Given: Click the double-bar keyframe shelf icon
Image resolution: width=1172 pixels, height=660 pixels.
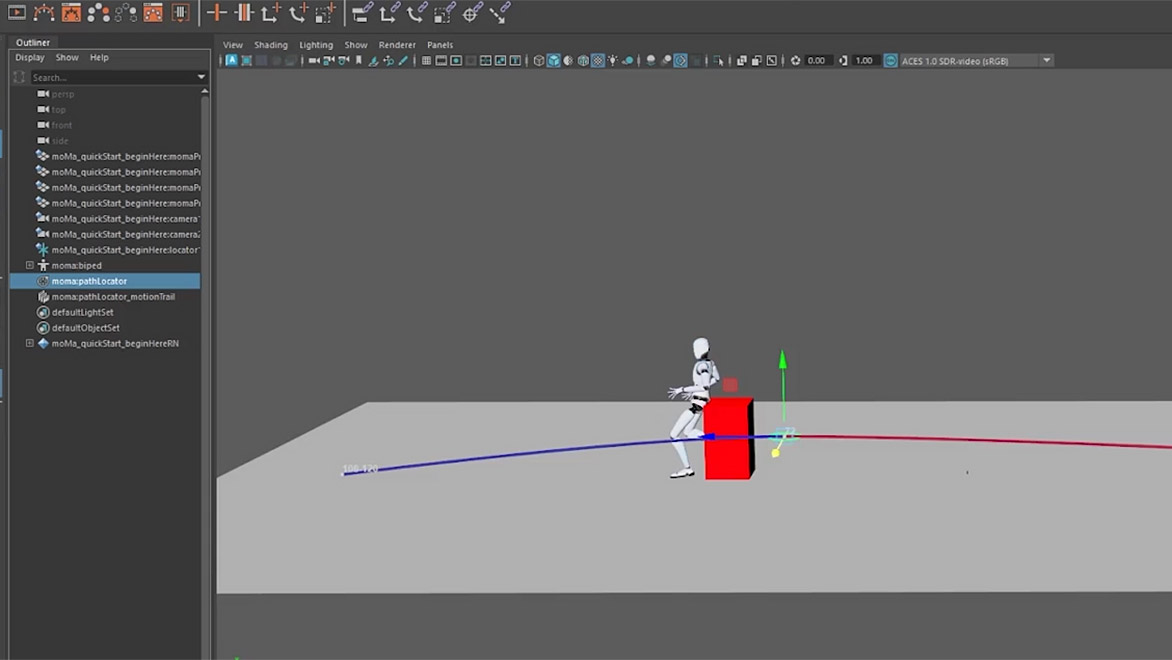Looking at the screenshot, I should pyautogui.click(x=244, y=12).
